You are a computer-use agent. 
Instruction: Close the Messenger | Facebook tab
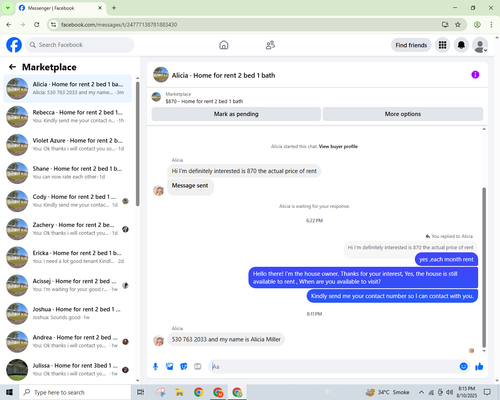point(100,8)
